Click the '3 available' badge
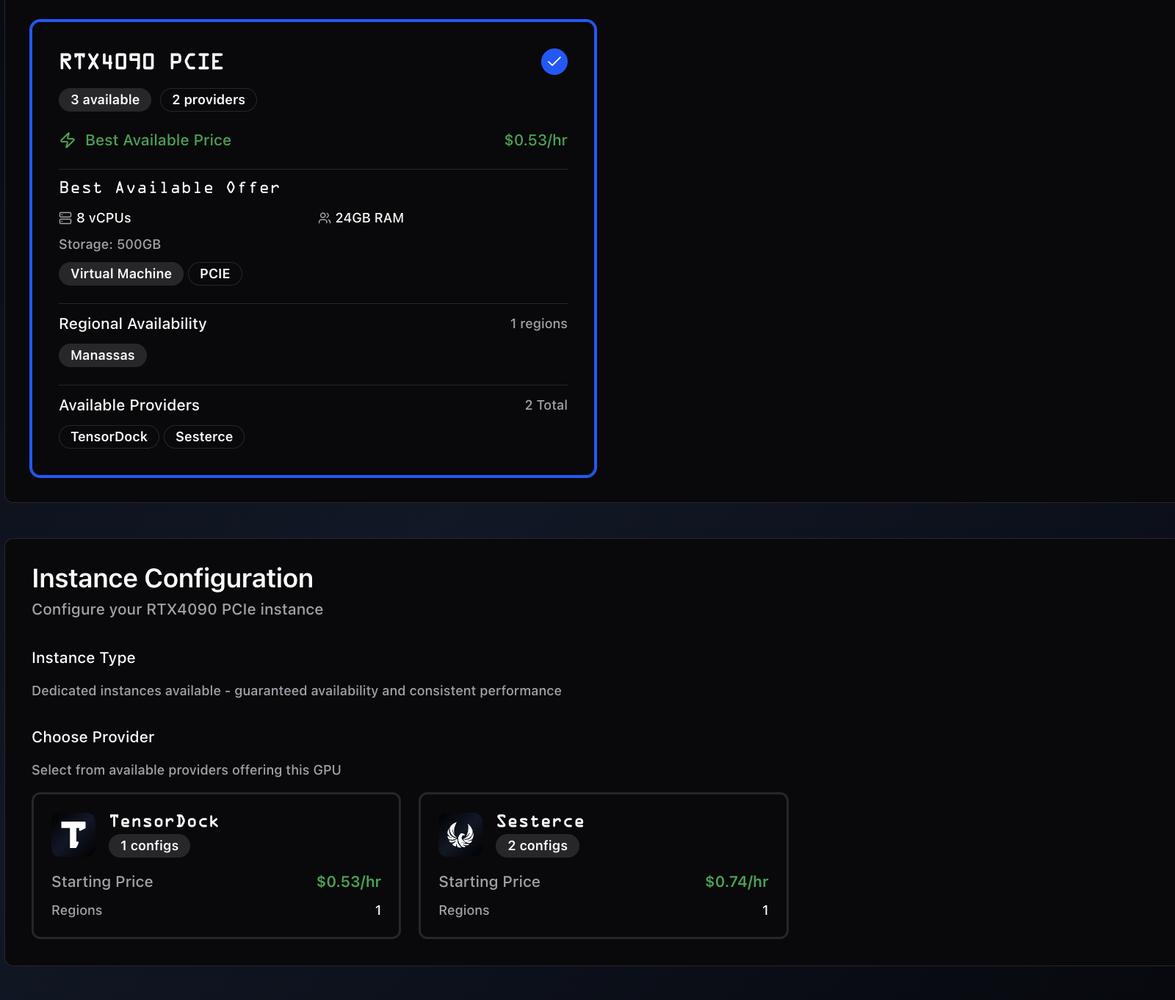Screen dimensions: 1175x1000 (105, 100)
